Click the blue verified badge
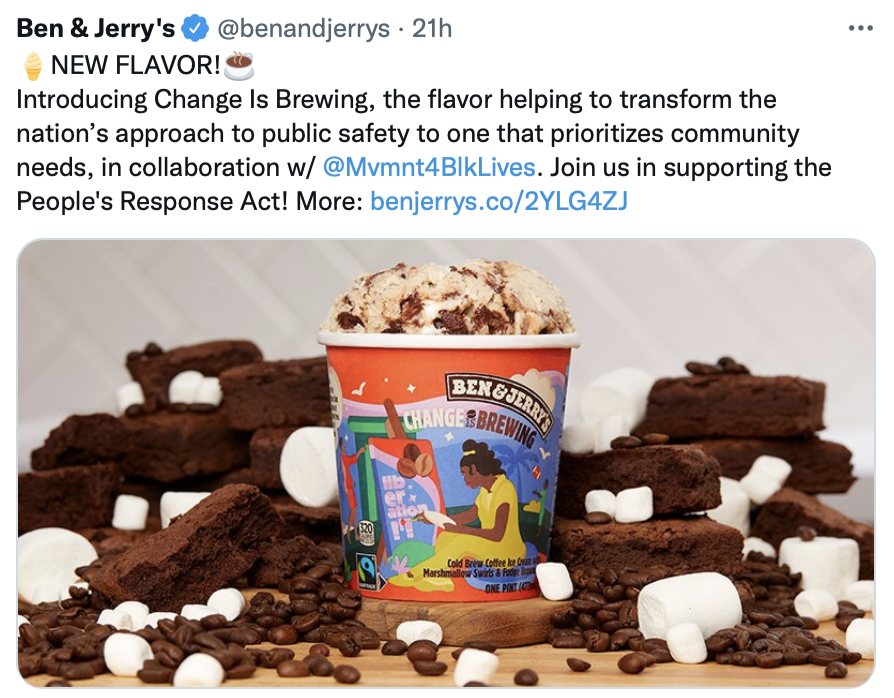 coord(194,29)
